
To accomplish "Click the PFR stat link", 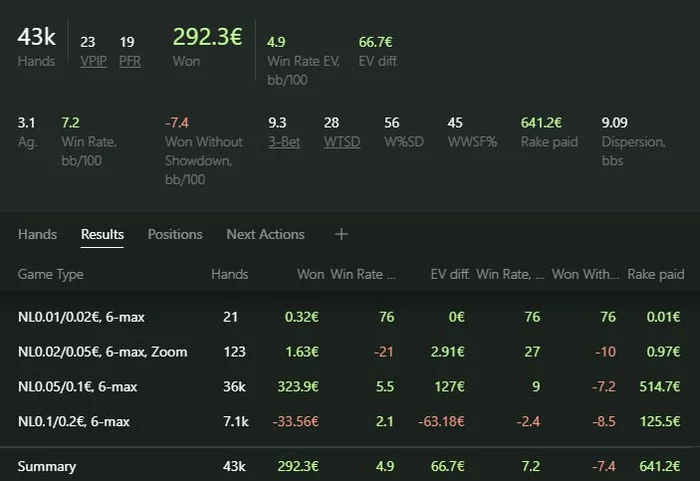I will pos(130,61).
